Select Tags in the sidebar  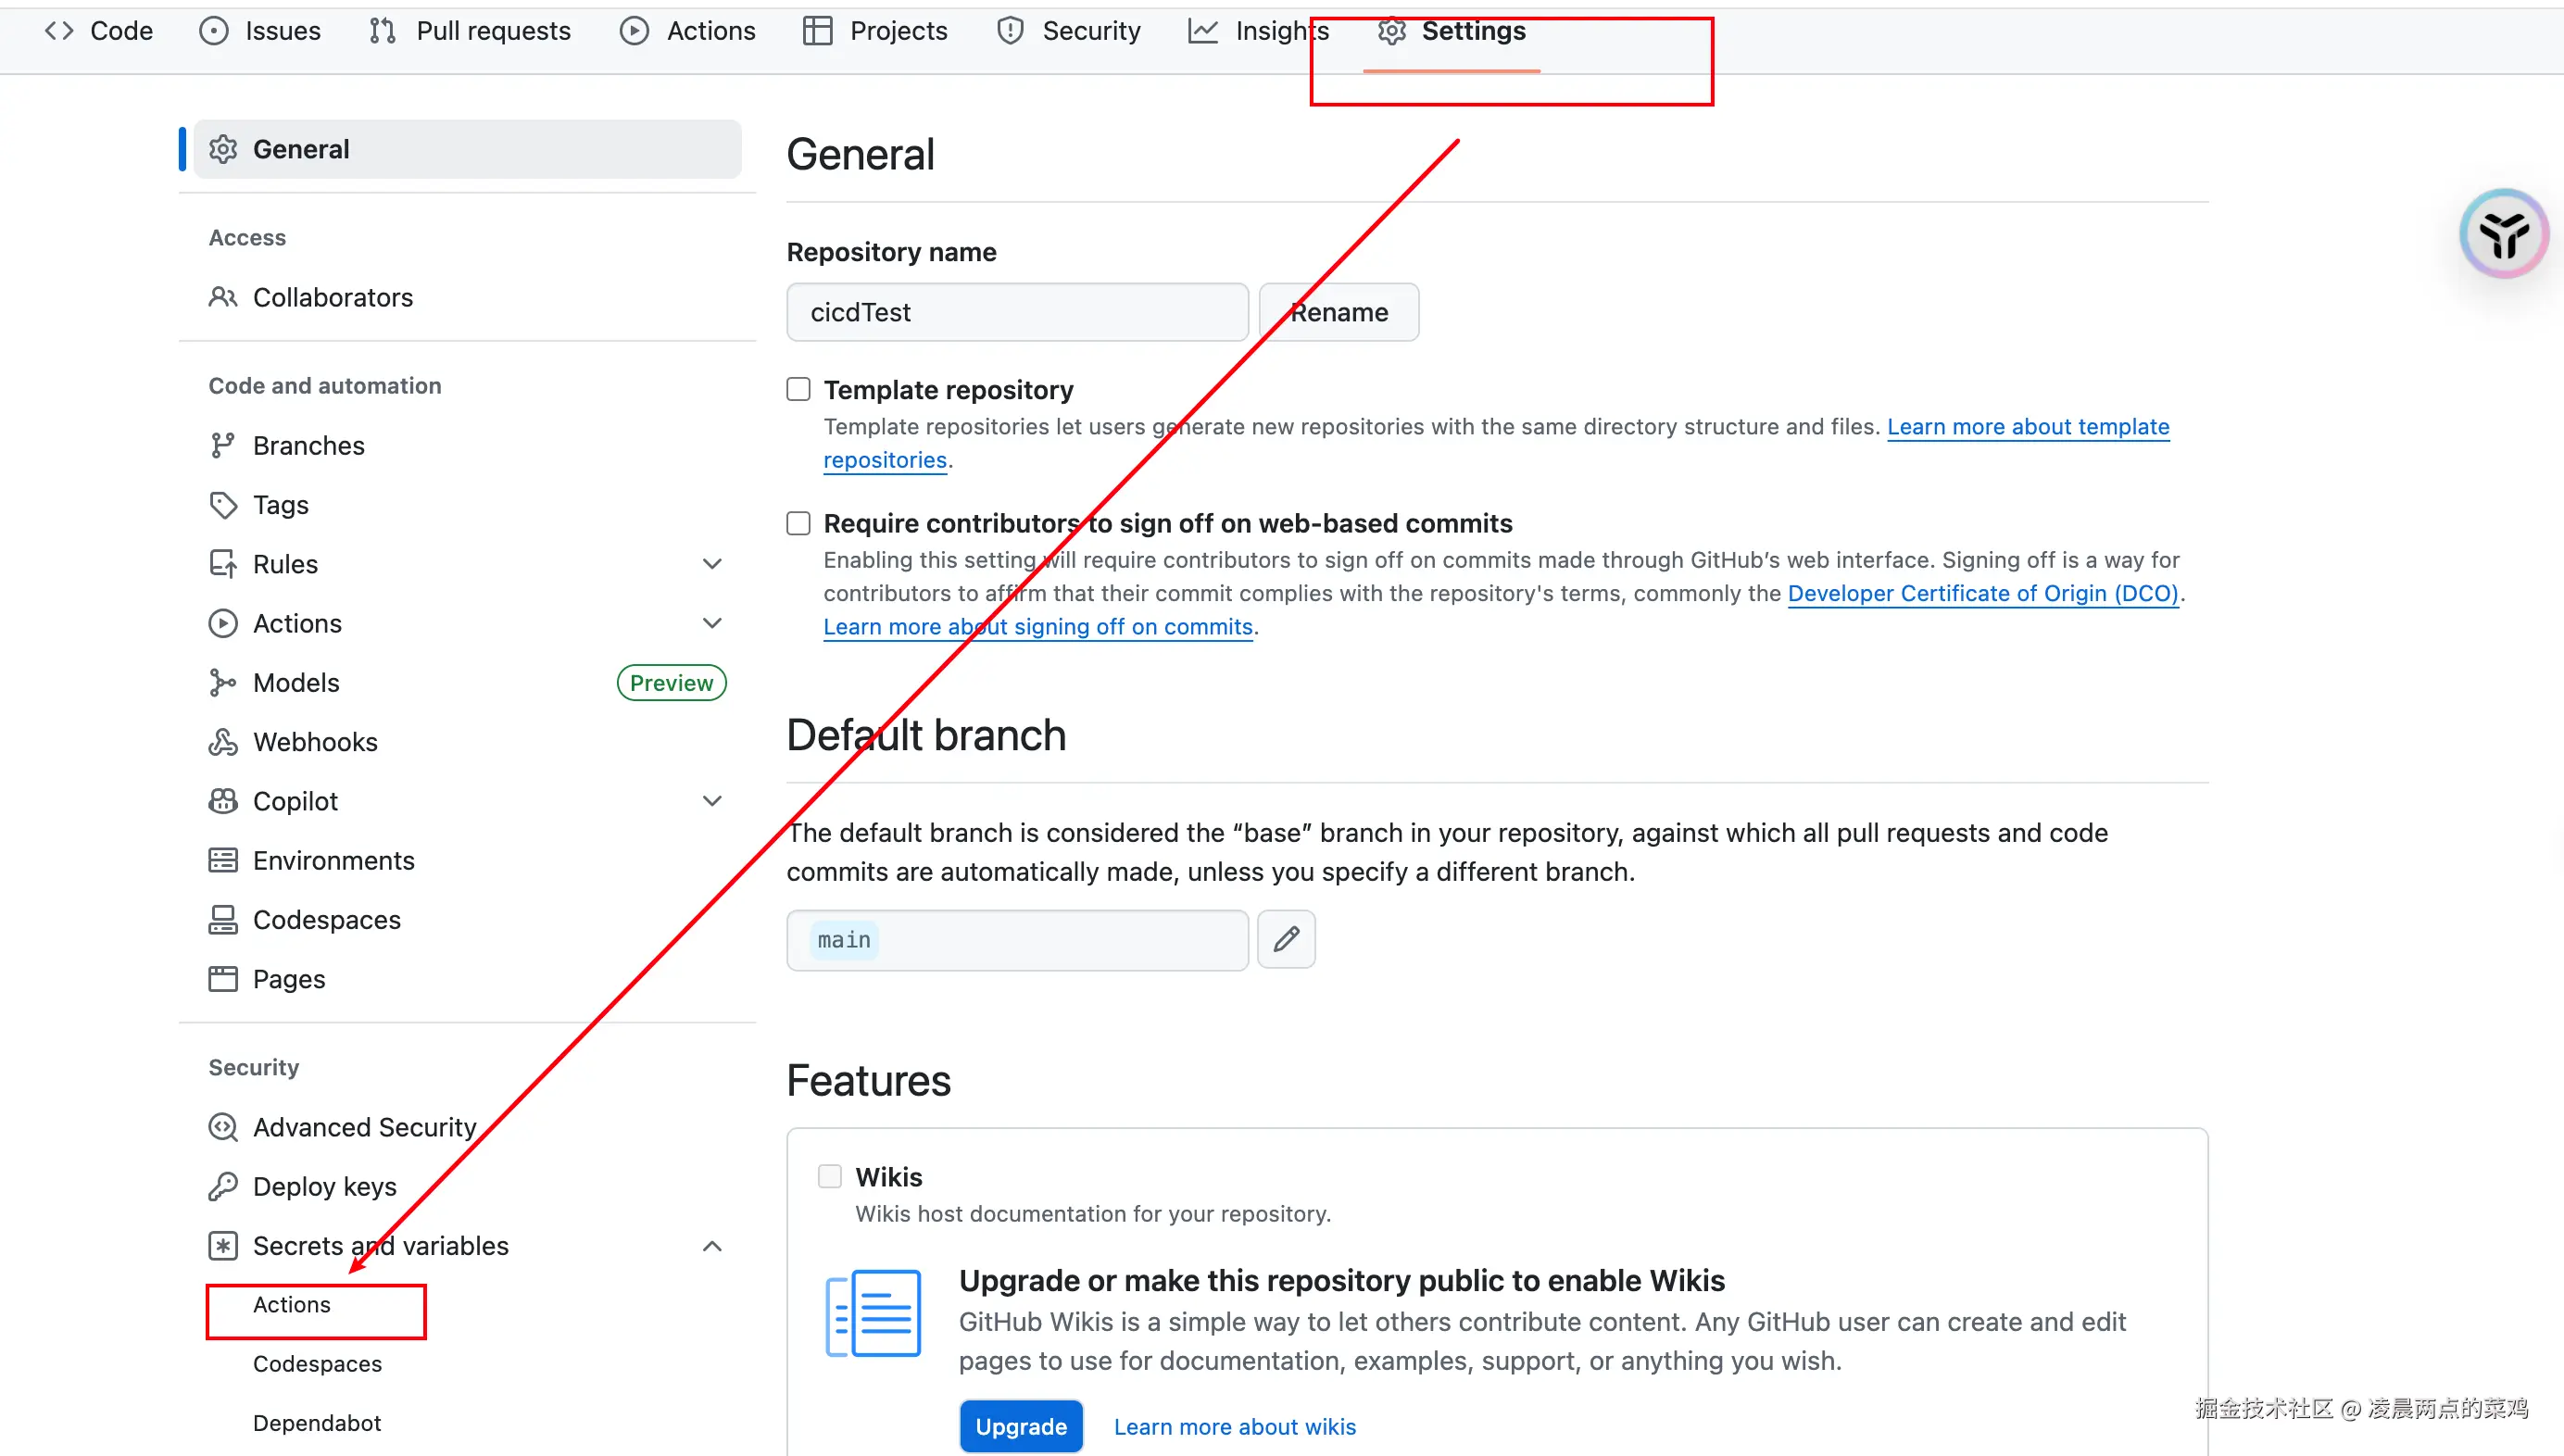click(x=468, y=504)
